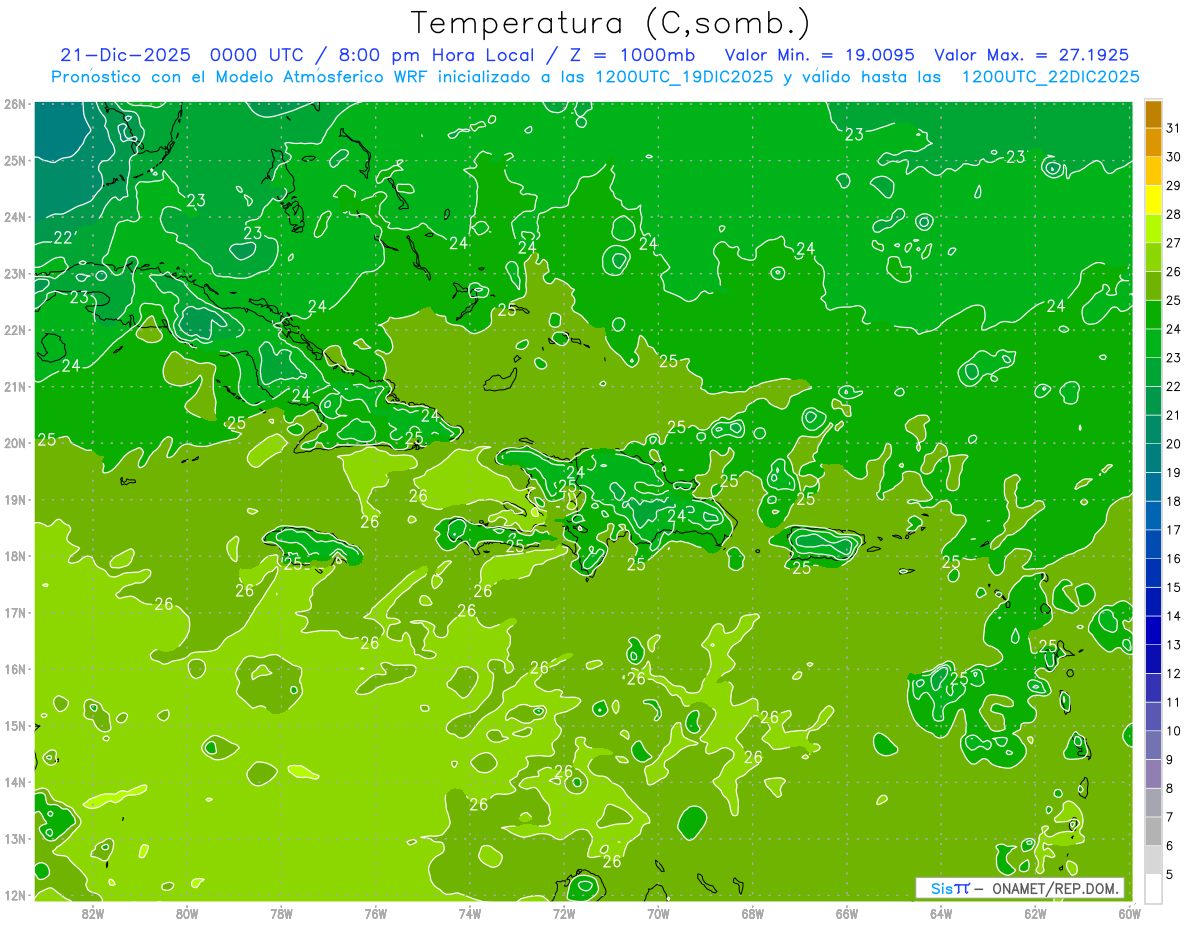
Task: Click the yellow swatch between legend 28 and 29
Action: 1153,200
